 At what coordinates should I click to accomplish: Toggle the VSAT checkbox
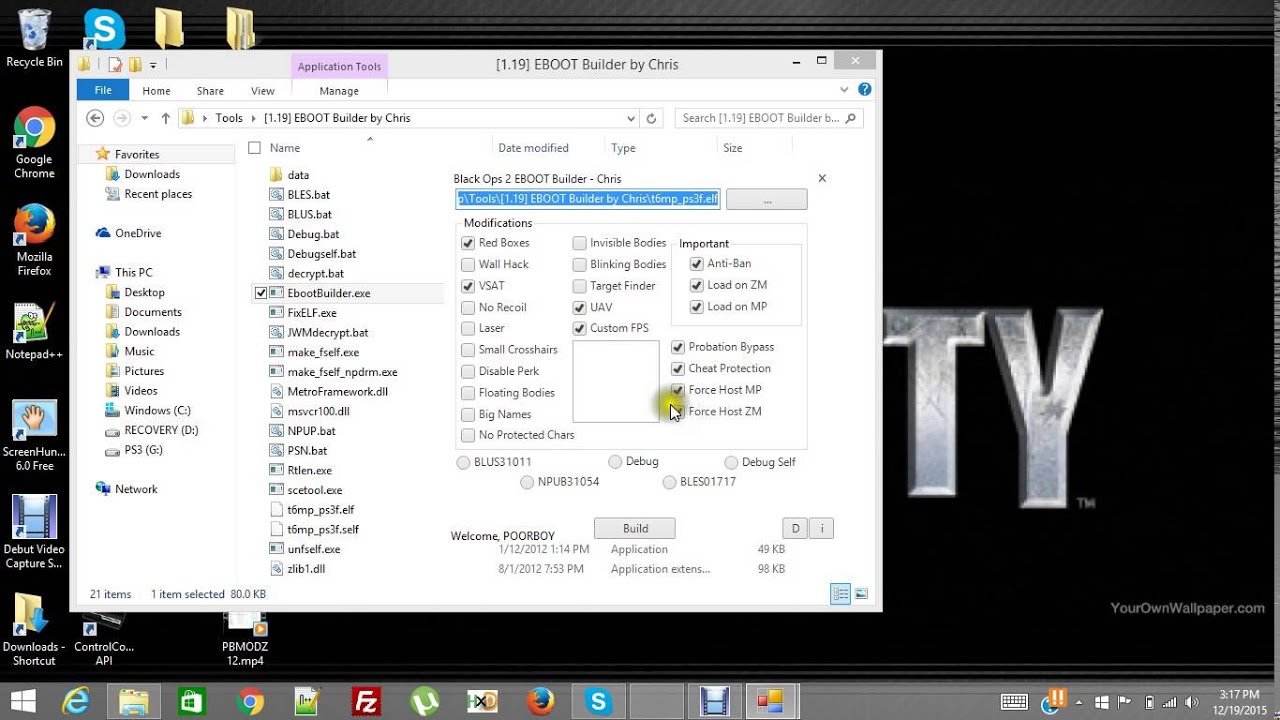click(x=468, y=286)
